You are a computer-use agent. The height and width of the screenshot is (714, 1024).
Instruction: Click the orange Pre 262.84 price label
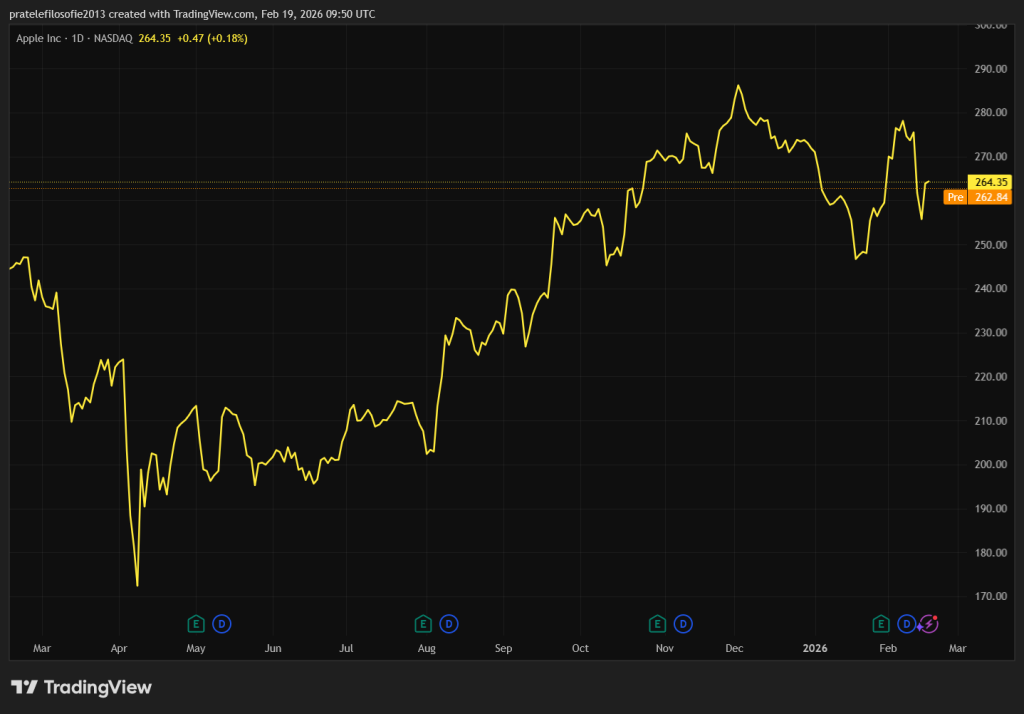(978, 198)
